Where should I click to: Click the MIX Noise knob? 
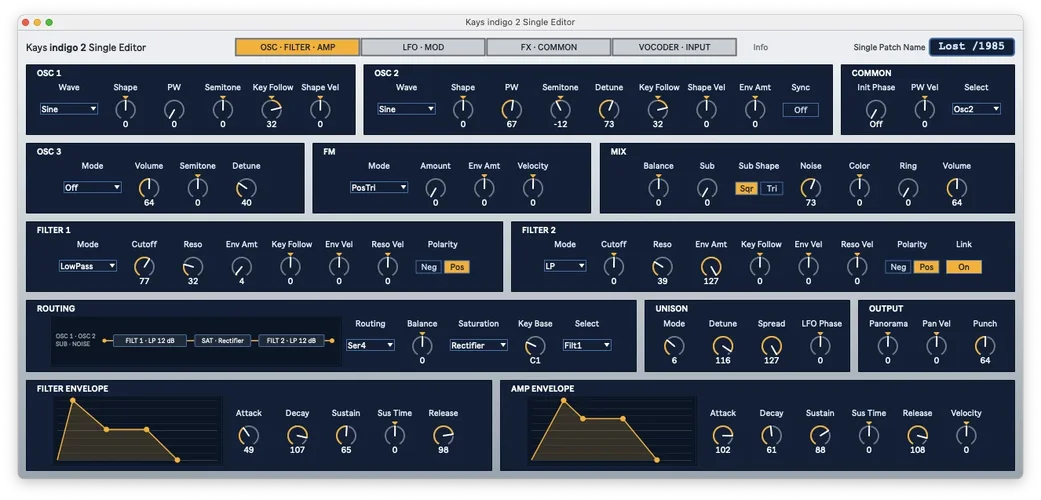point(811,188)
